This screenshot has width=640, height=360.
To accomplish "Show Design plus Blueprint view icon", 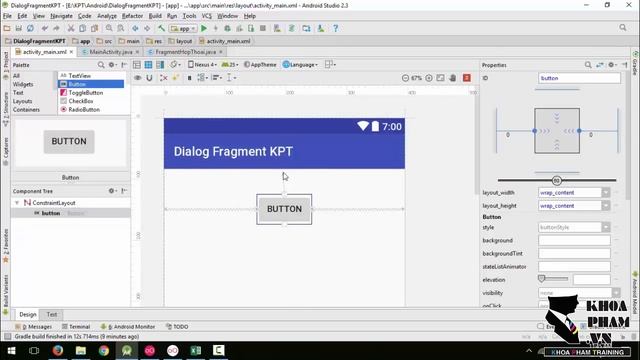I will pos(160,65).
